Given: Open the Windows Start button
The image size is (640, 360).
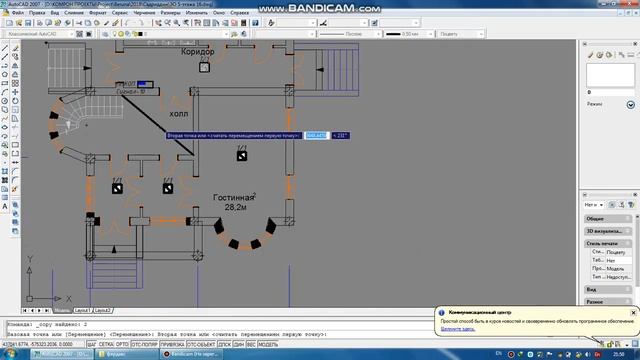Looking at the screenshot, I should (x=10, y=354).
